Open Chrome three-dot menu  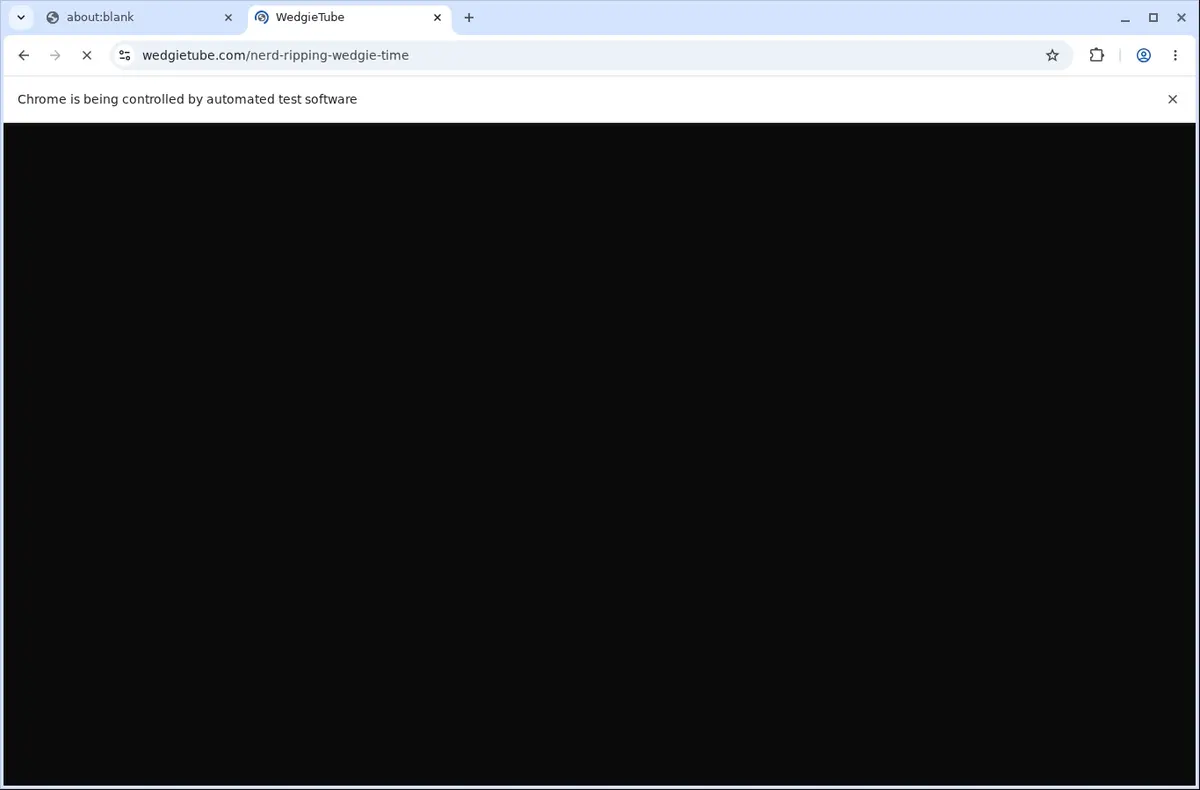(x=1175, y=55)
